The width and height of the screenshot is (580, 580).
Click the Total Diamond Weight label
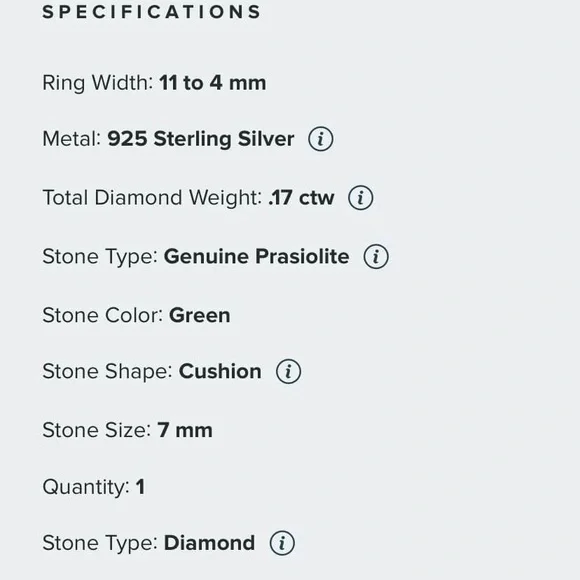coord(152,198)
